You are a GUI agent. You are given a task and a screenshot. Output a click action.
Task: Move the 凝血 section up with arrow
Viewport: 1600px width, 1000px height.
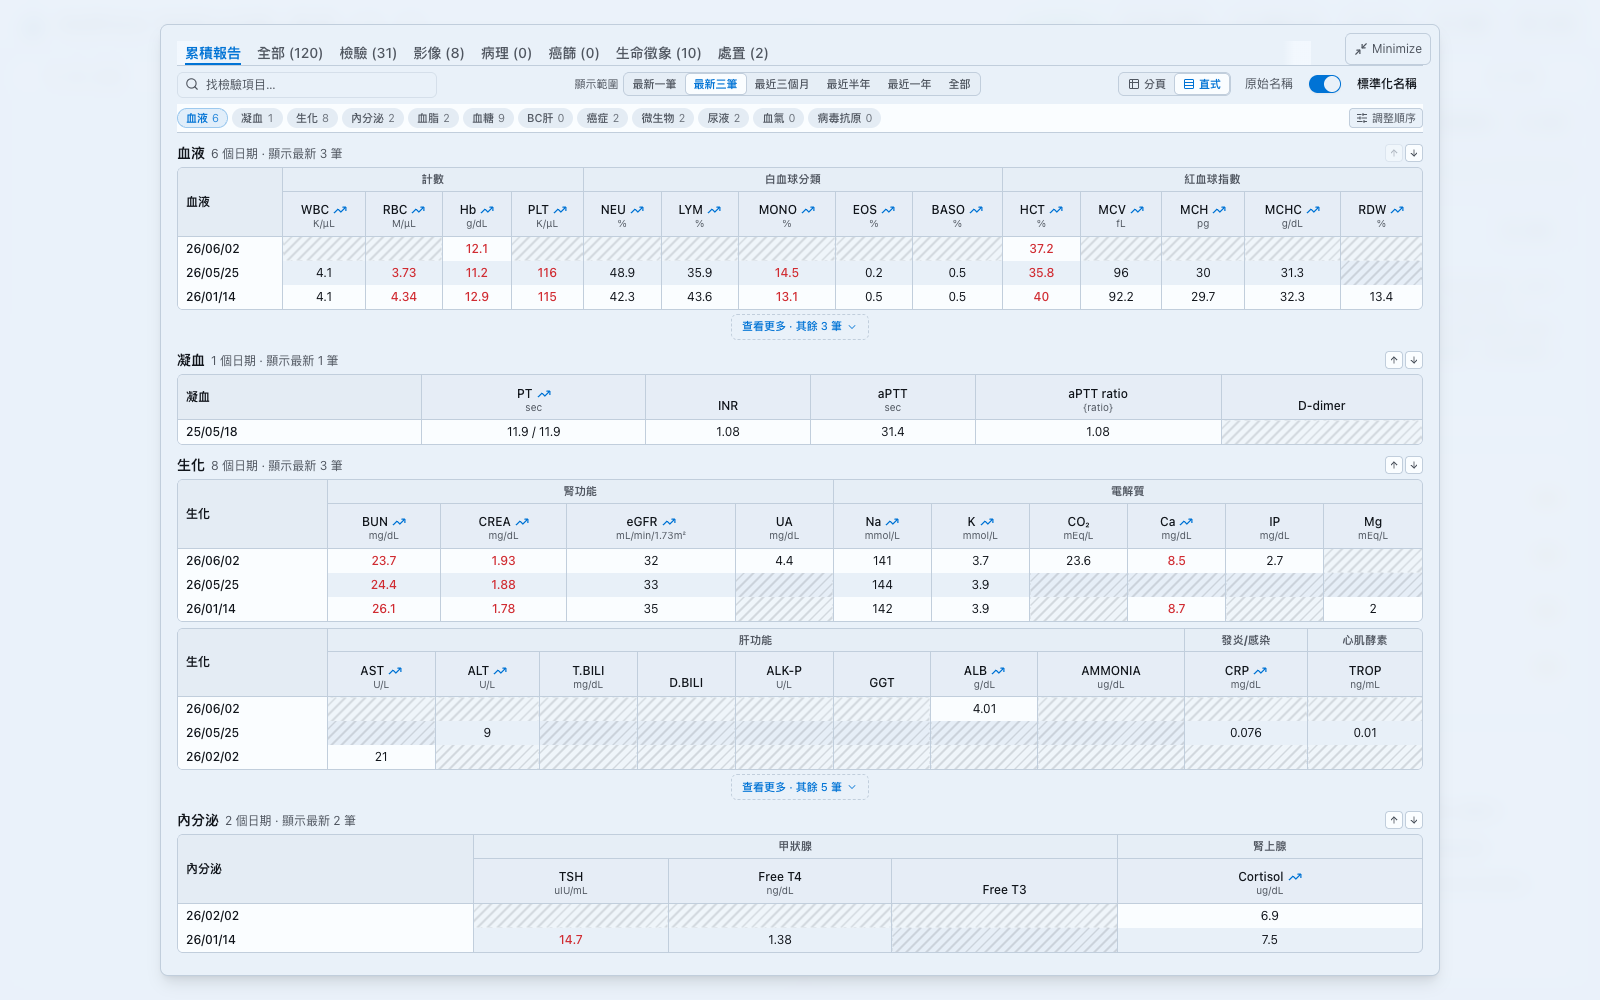(1394, 360)
